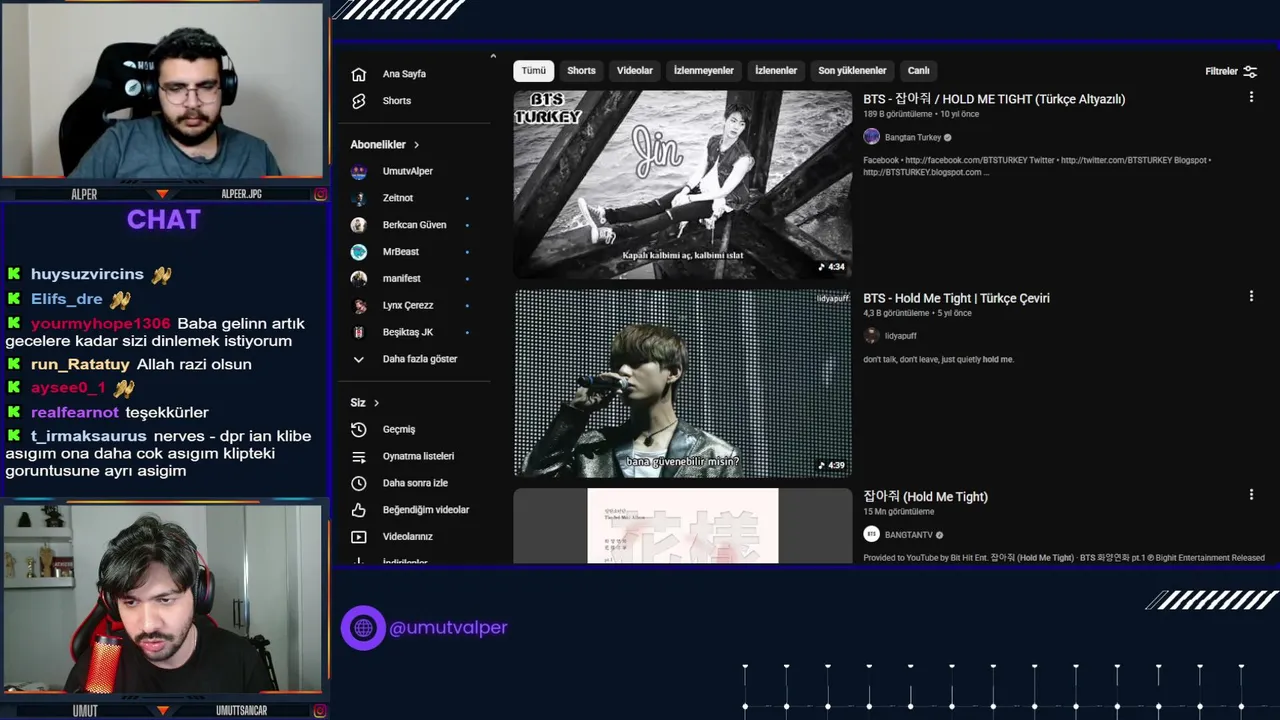Image resolution: width=1280 pixels, height=720 pixels.
Task: Open BANGTANTV channel avatar
Action: click(871, 535)
